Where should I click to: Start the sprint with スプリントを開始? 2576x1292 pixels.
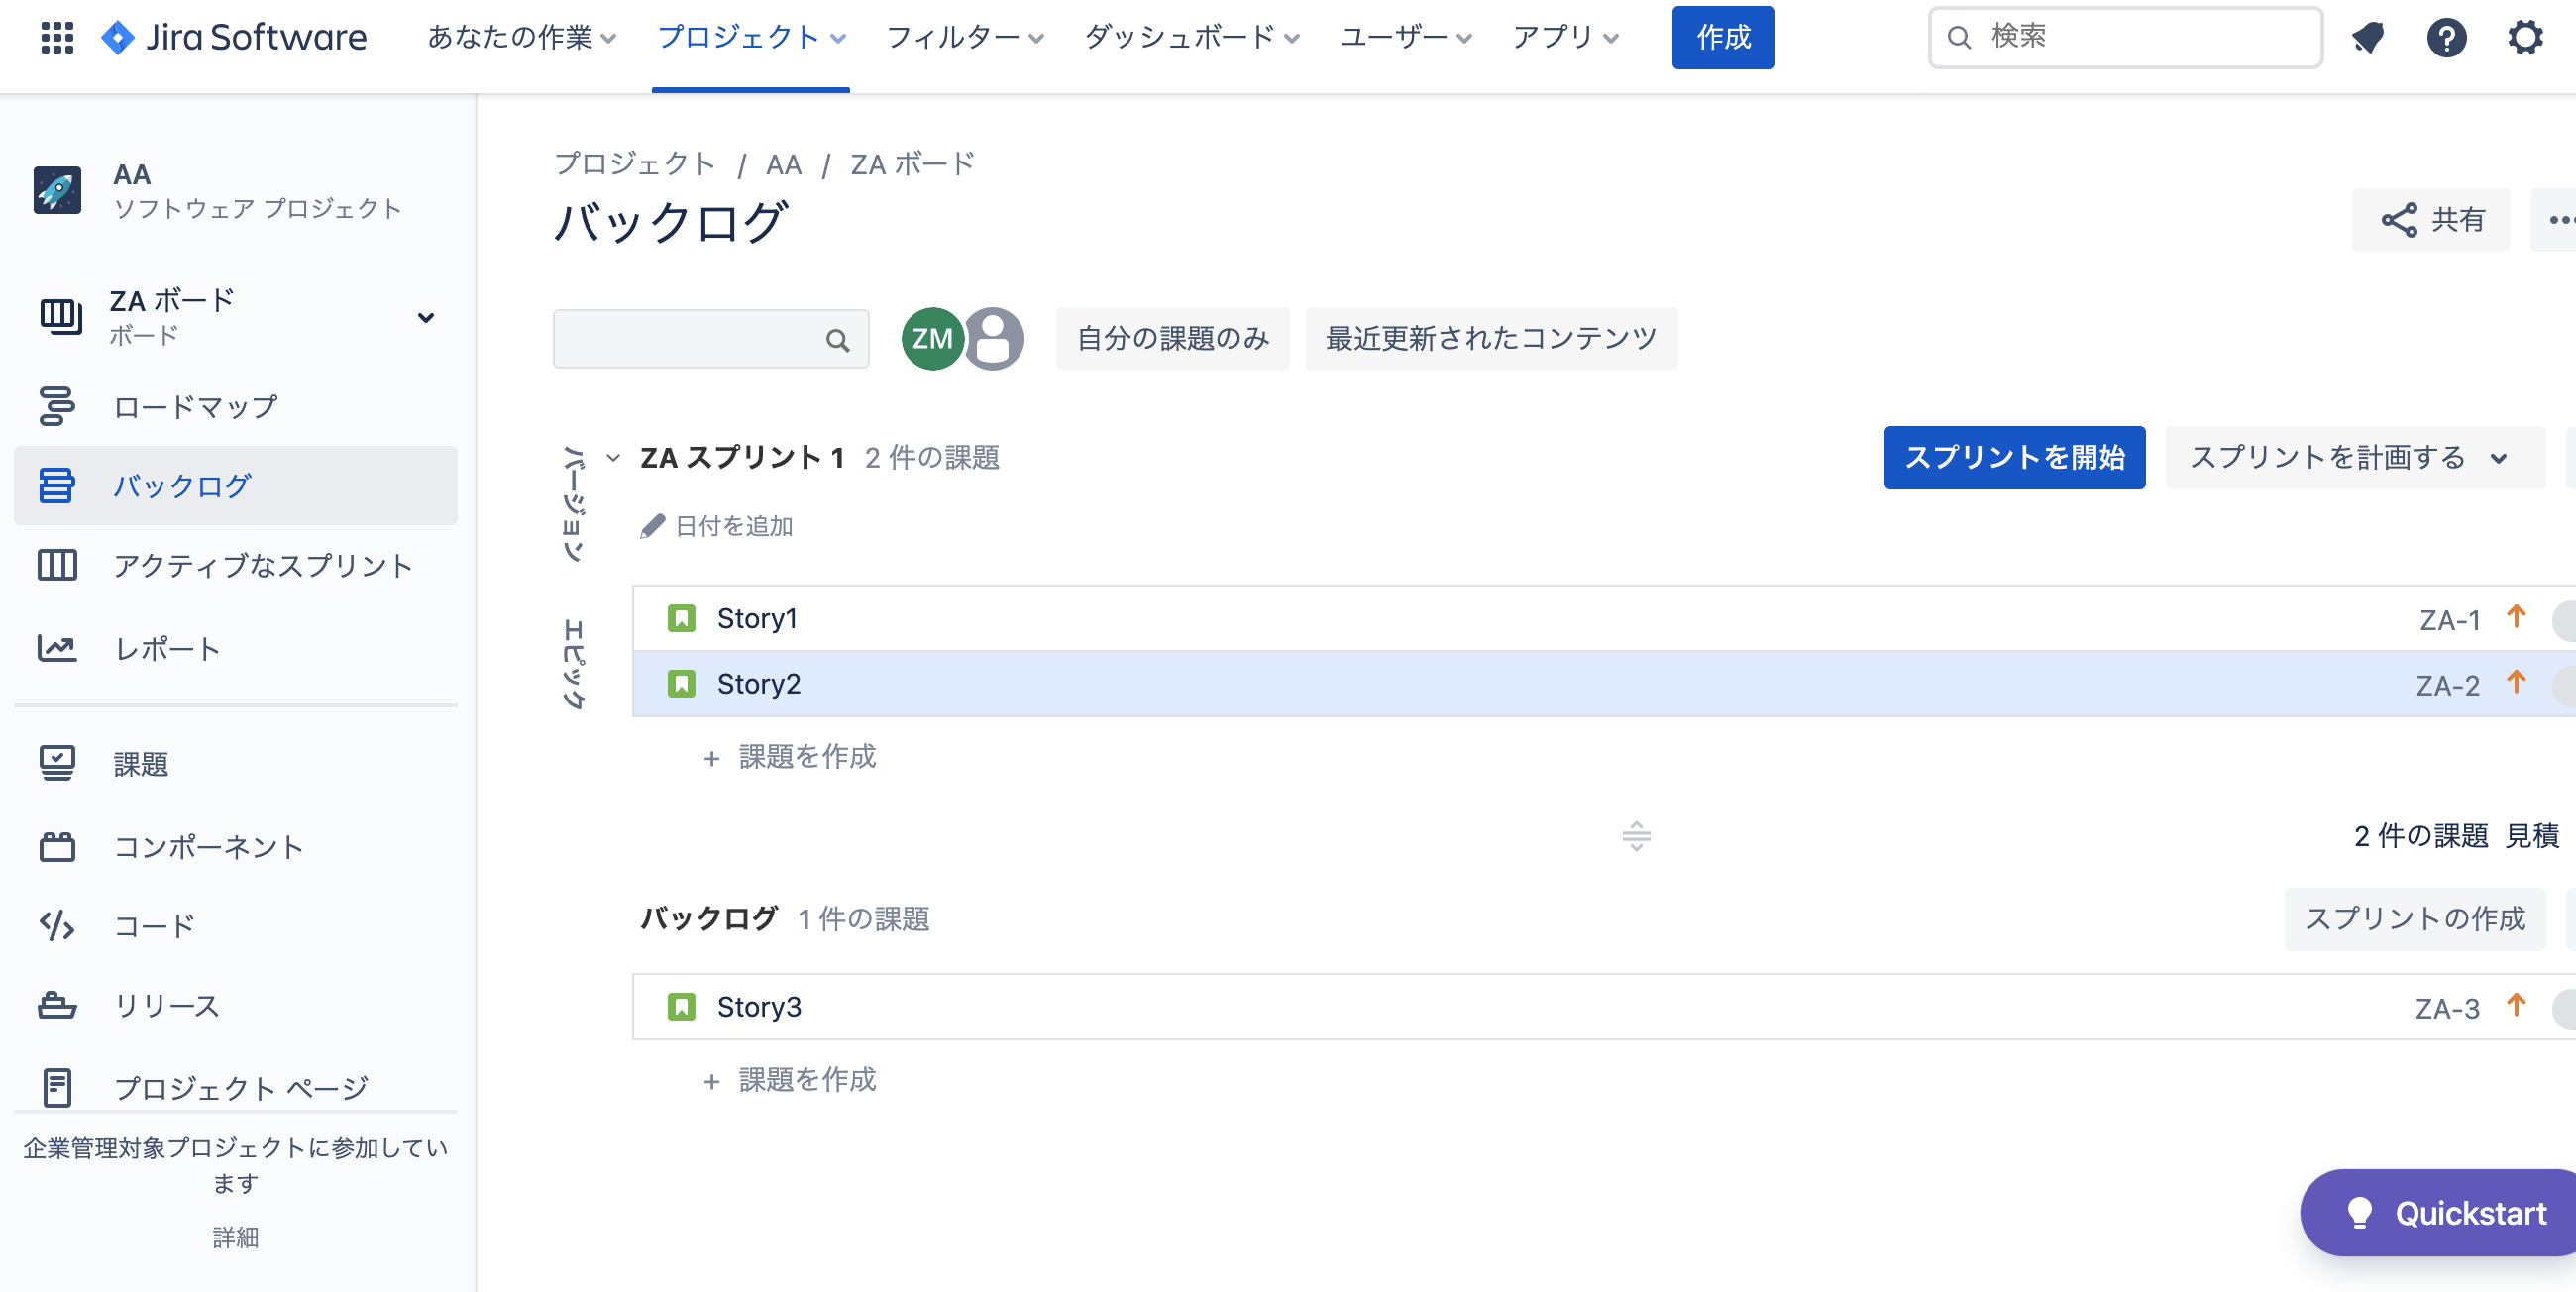coord(2014,458)
